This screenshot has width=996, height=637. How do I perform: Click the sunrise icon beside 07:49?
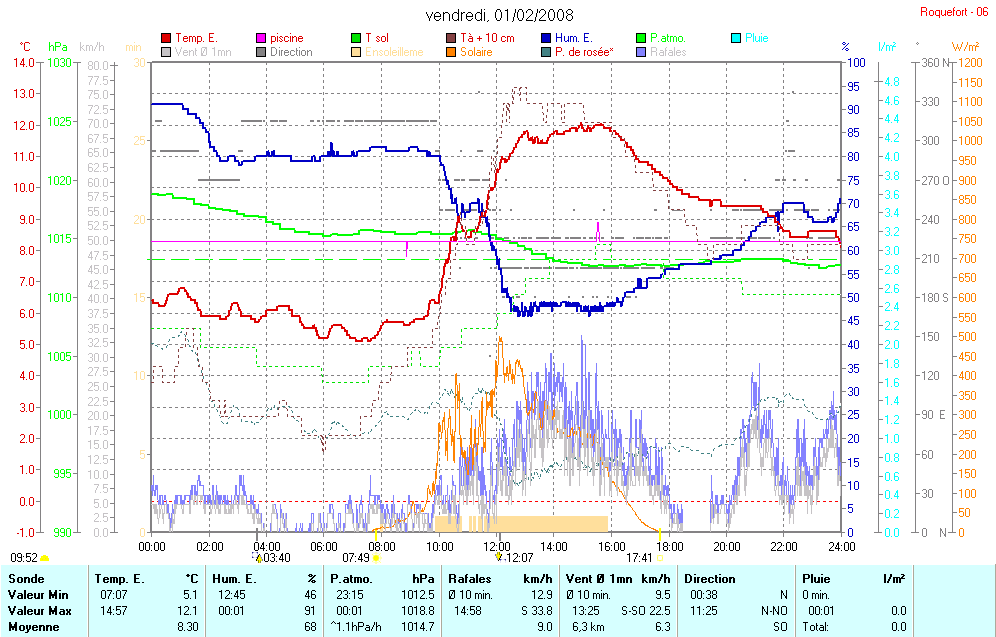click(376, 558)
